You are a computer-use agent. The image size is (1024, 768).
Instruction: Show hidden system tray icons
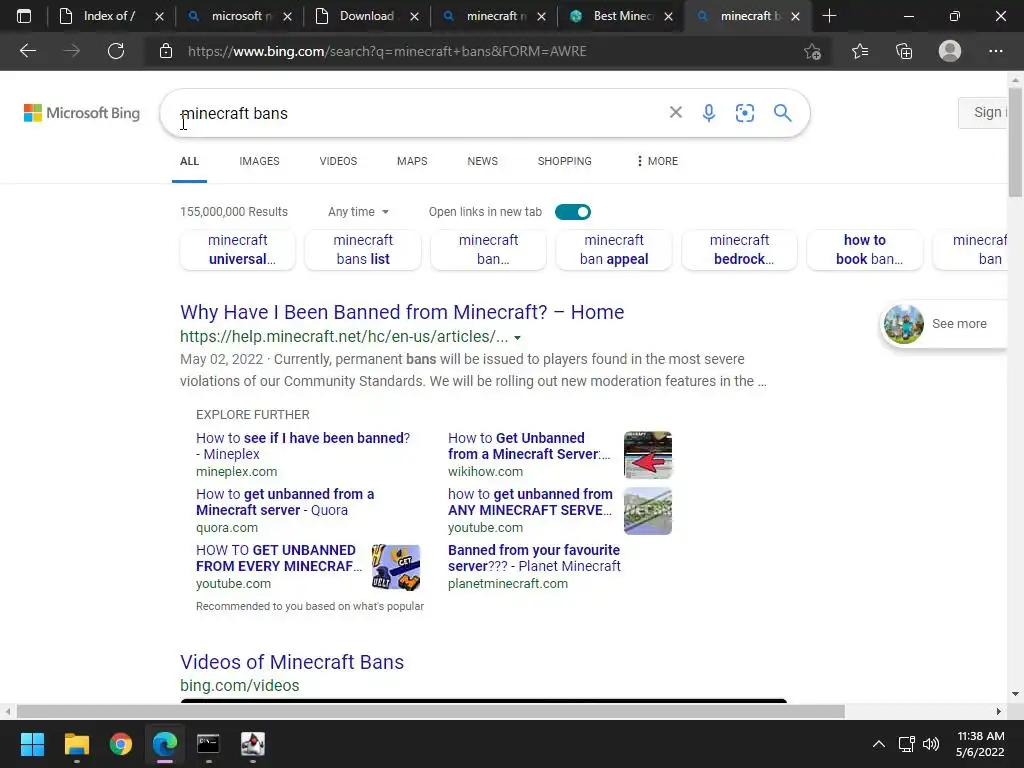click(x=879, y=744)
